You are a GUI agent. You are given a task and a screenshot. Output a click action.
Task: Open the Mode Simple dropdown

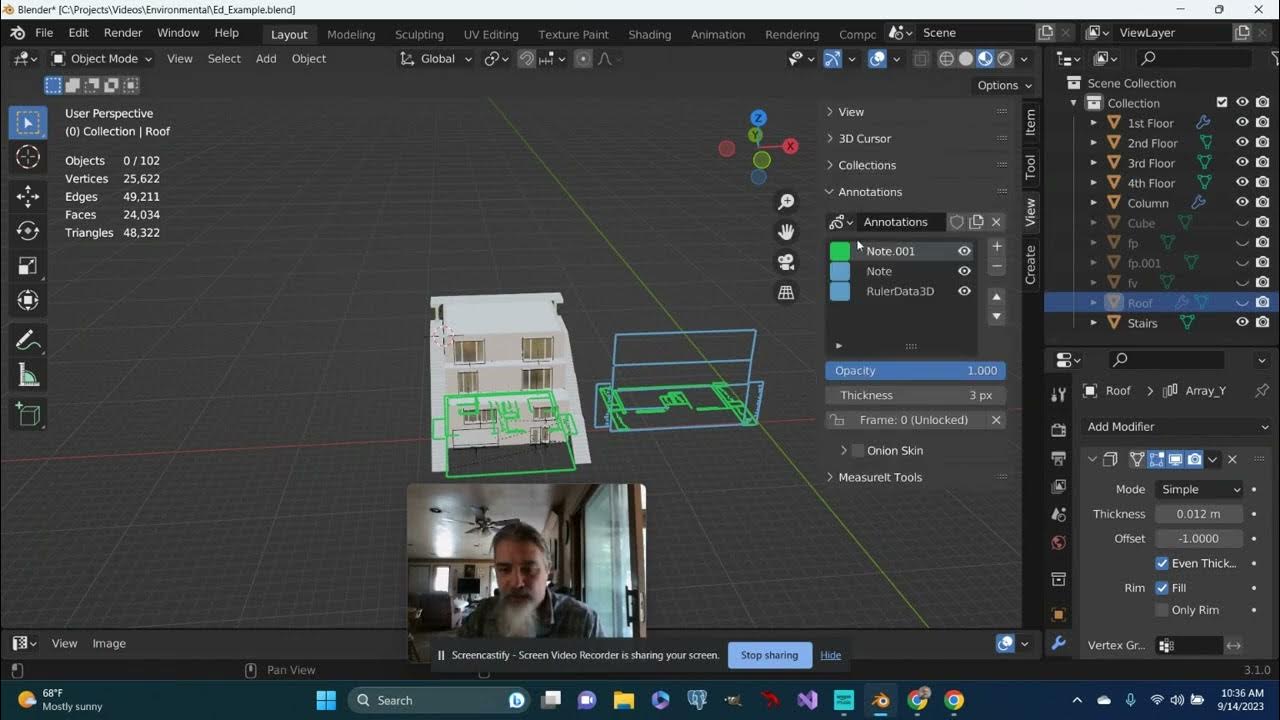point(1200,490)
